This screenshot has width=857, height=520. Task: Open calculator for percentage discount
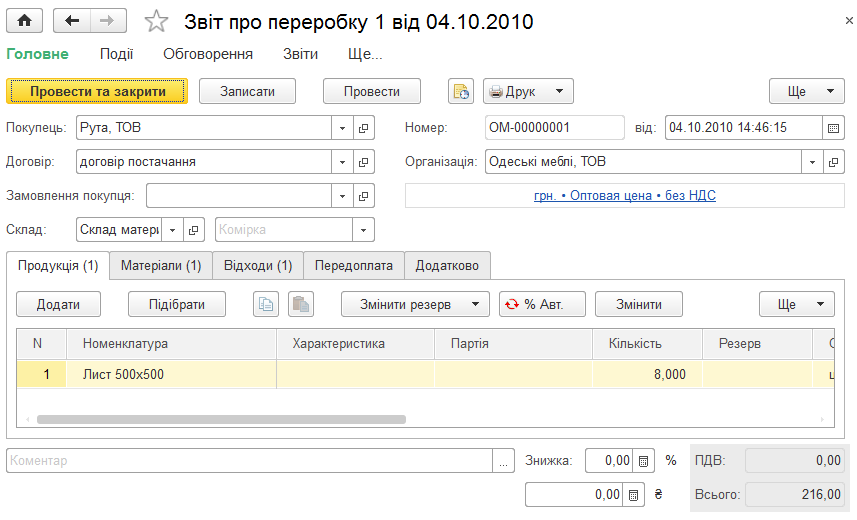click(x=643, y=461)
